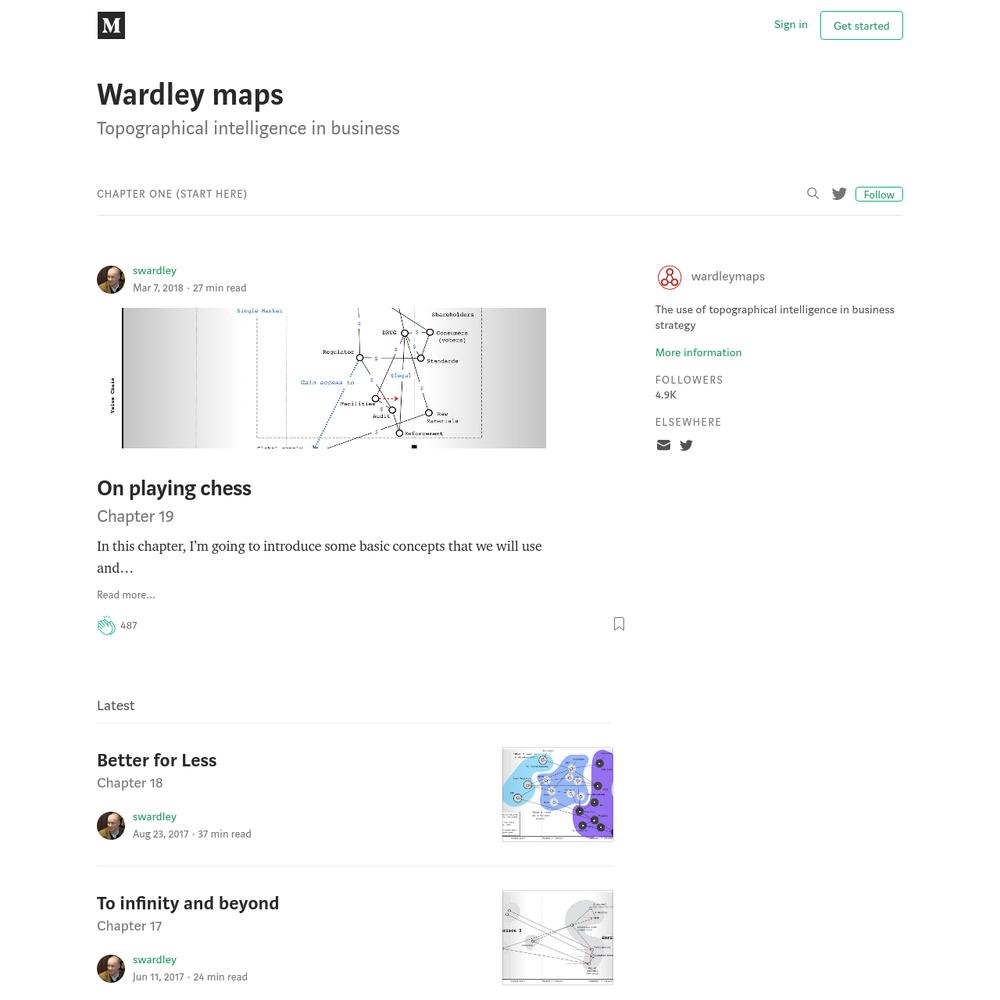Screen dimensions: 1000x1000
Task: Open swardley author link on featured article
Action: [x=154, y=270]
